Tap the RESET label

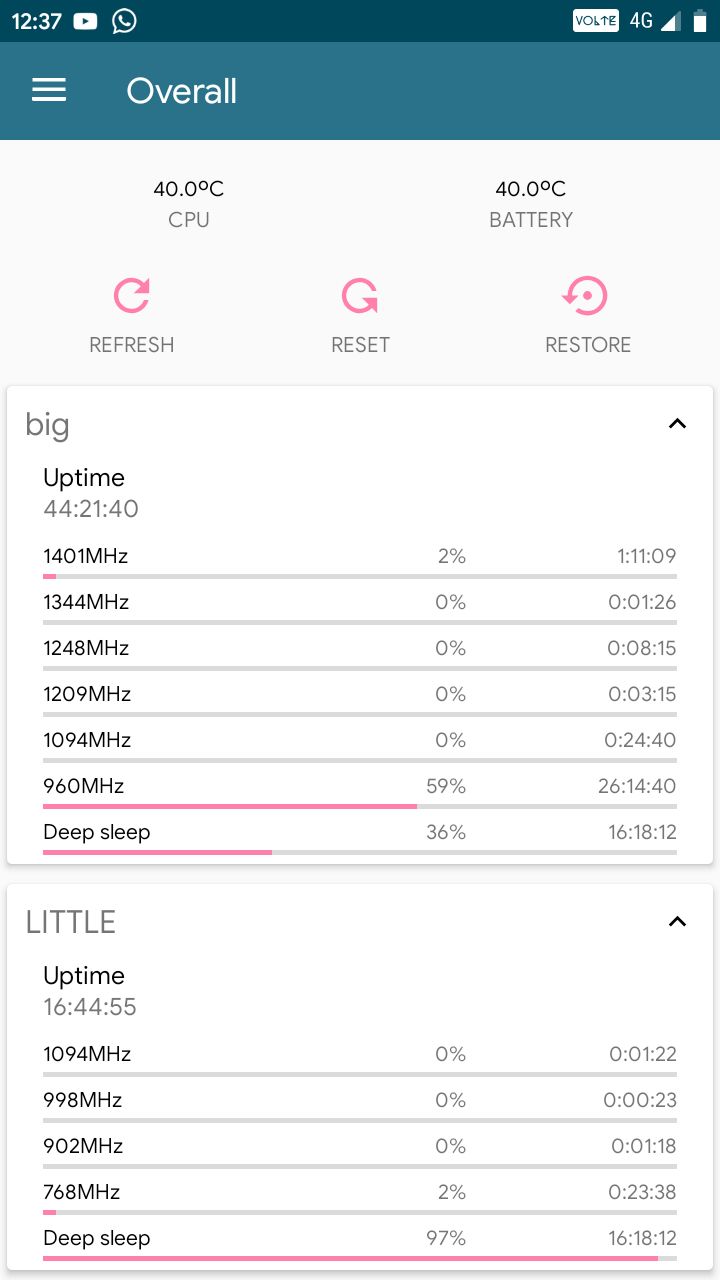coord(360,345)
